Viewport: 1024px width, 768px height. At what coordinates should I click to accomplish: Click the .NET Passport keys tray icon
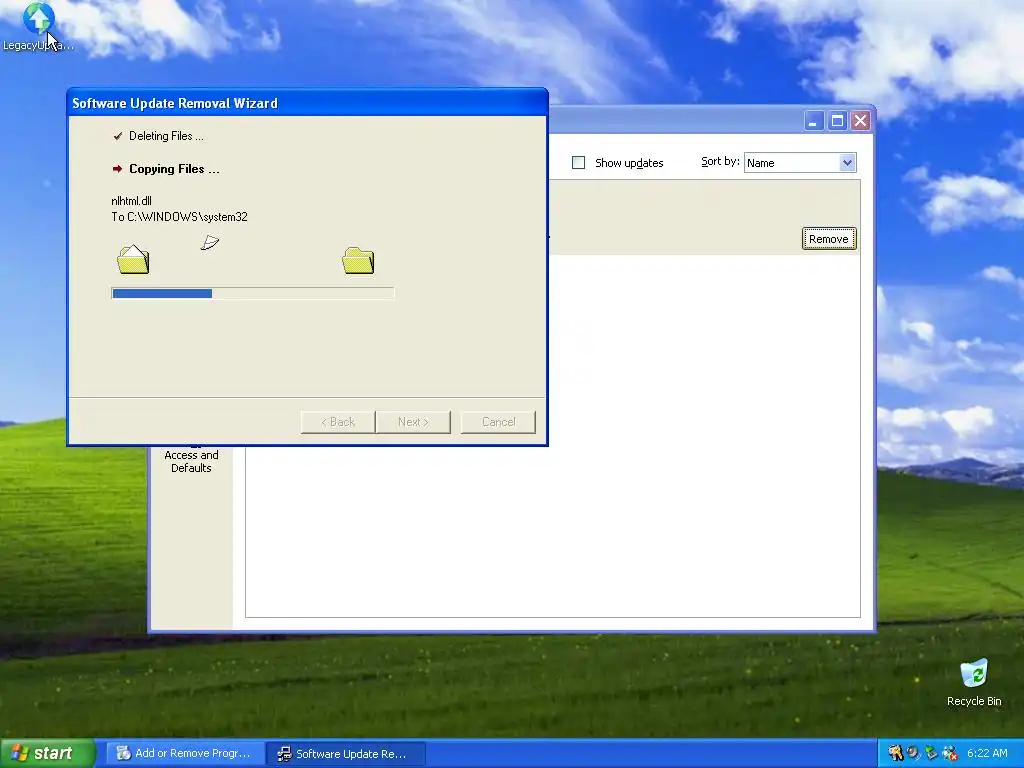tap(895, 753)
